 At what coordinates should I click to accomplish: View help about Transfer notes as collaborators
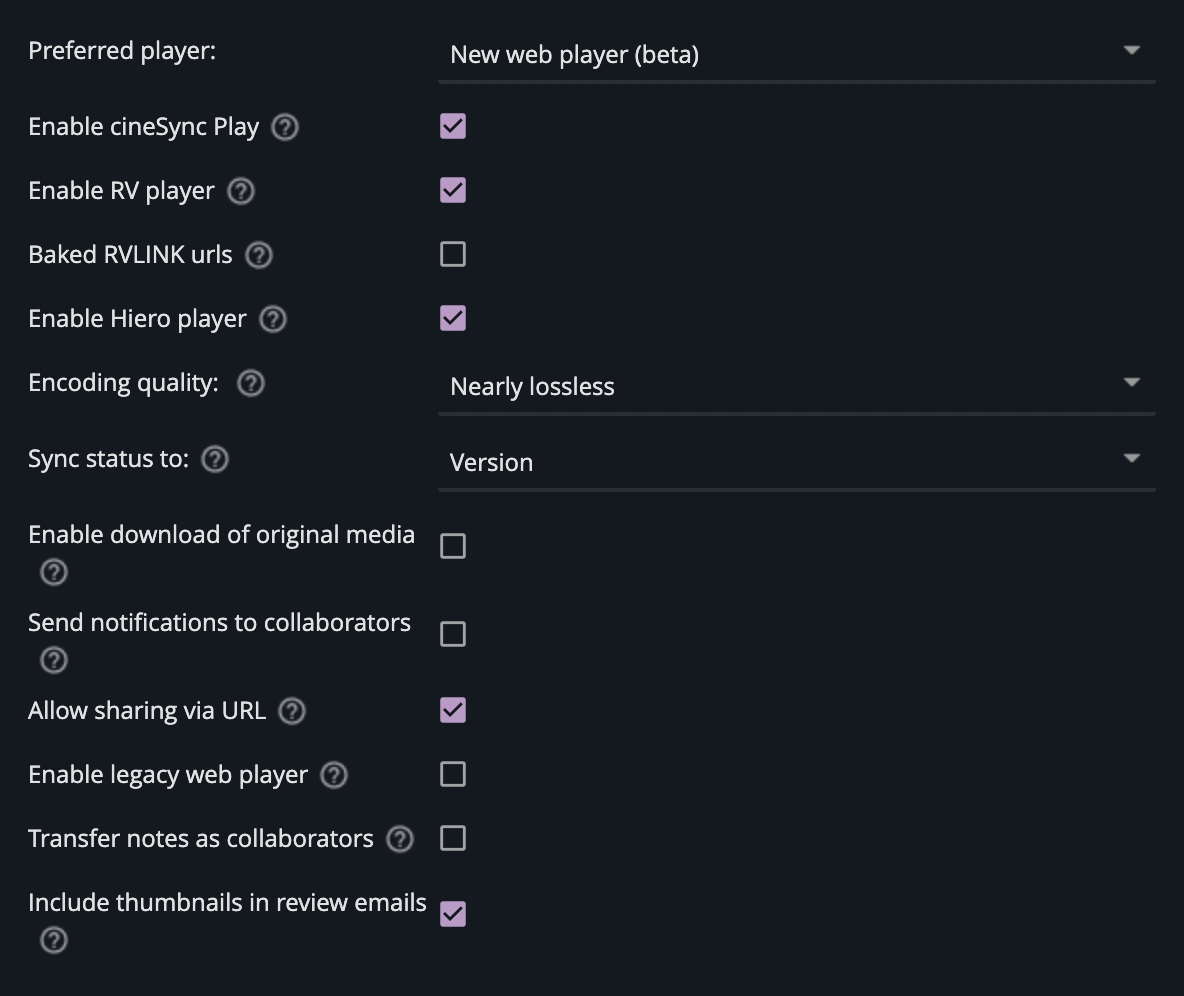[x=399, y=838]
